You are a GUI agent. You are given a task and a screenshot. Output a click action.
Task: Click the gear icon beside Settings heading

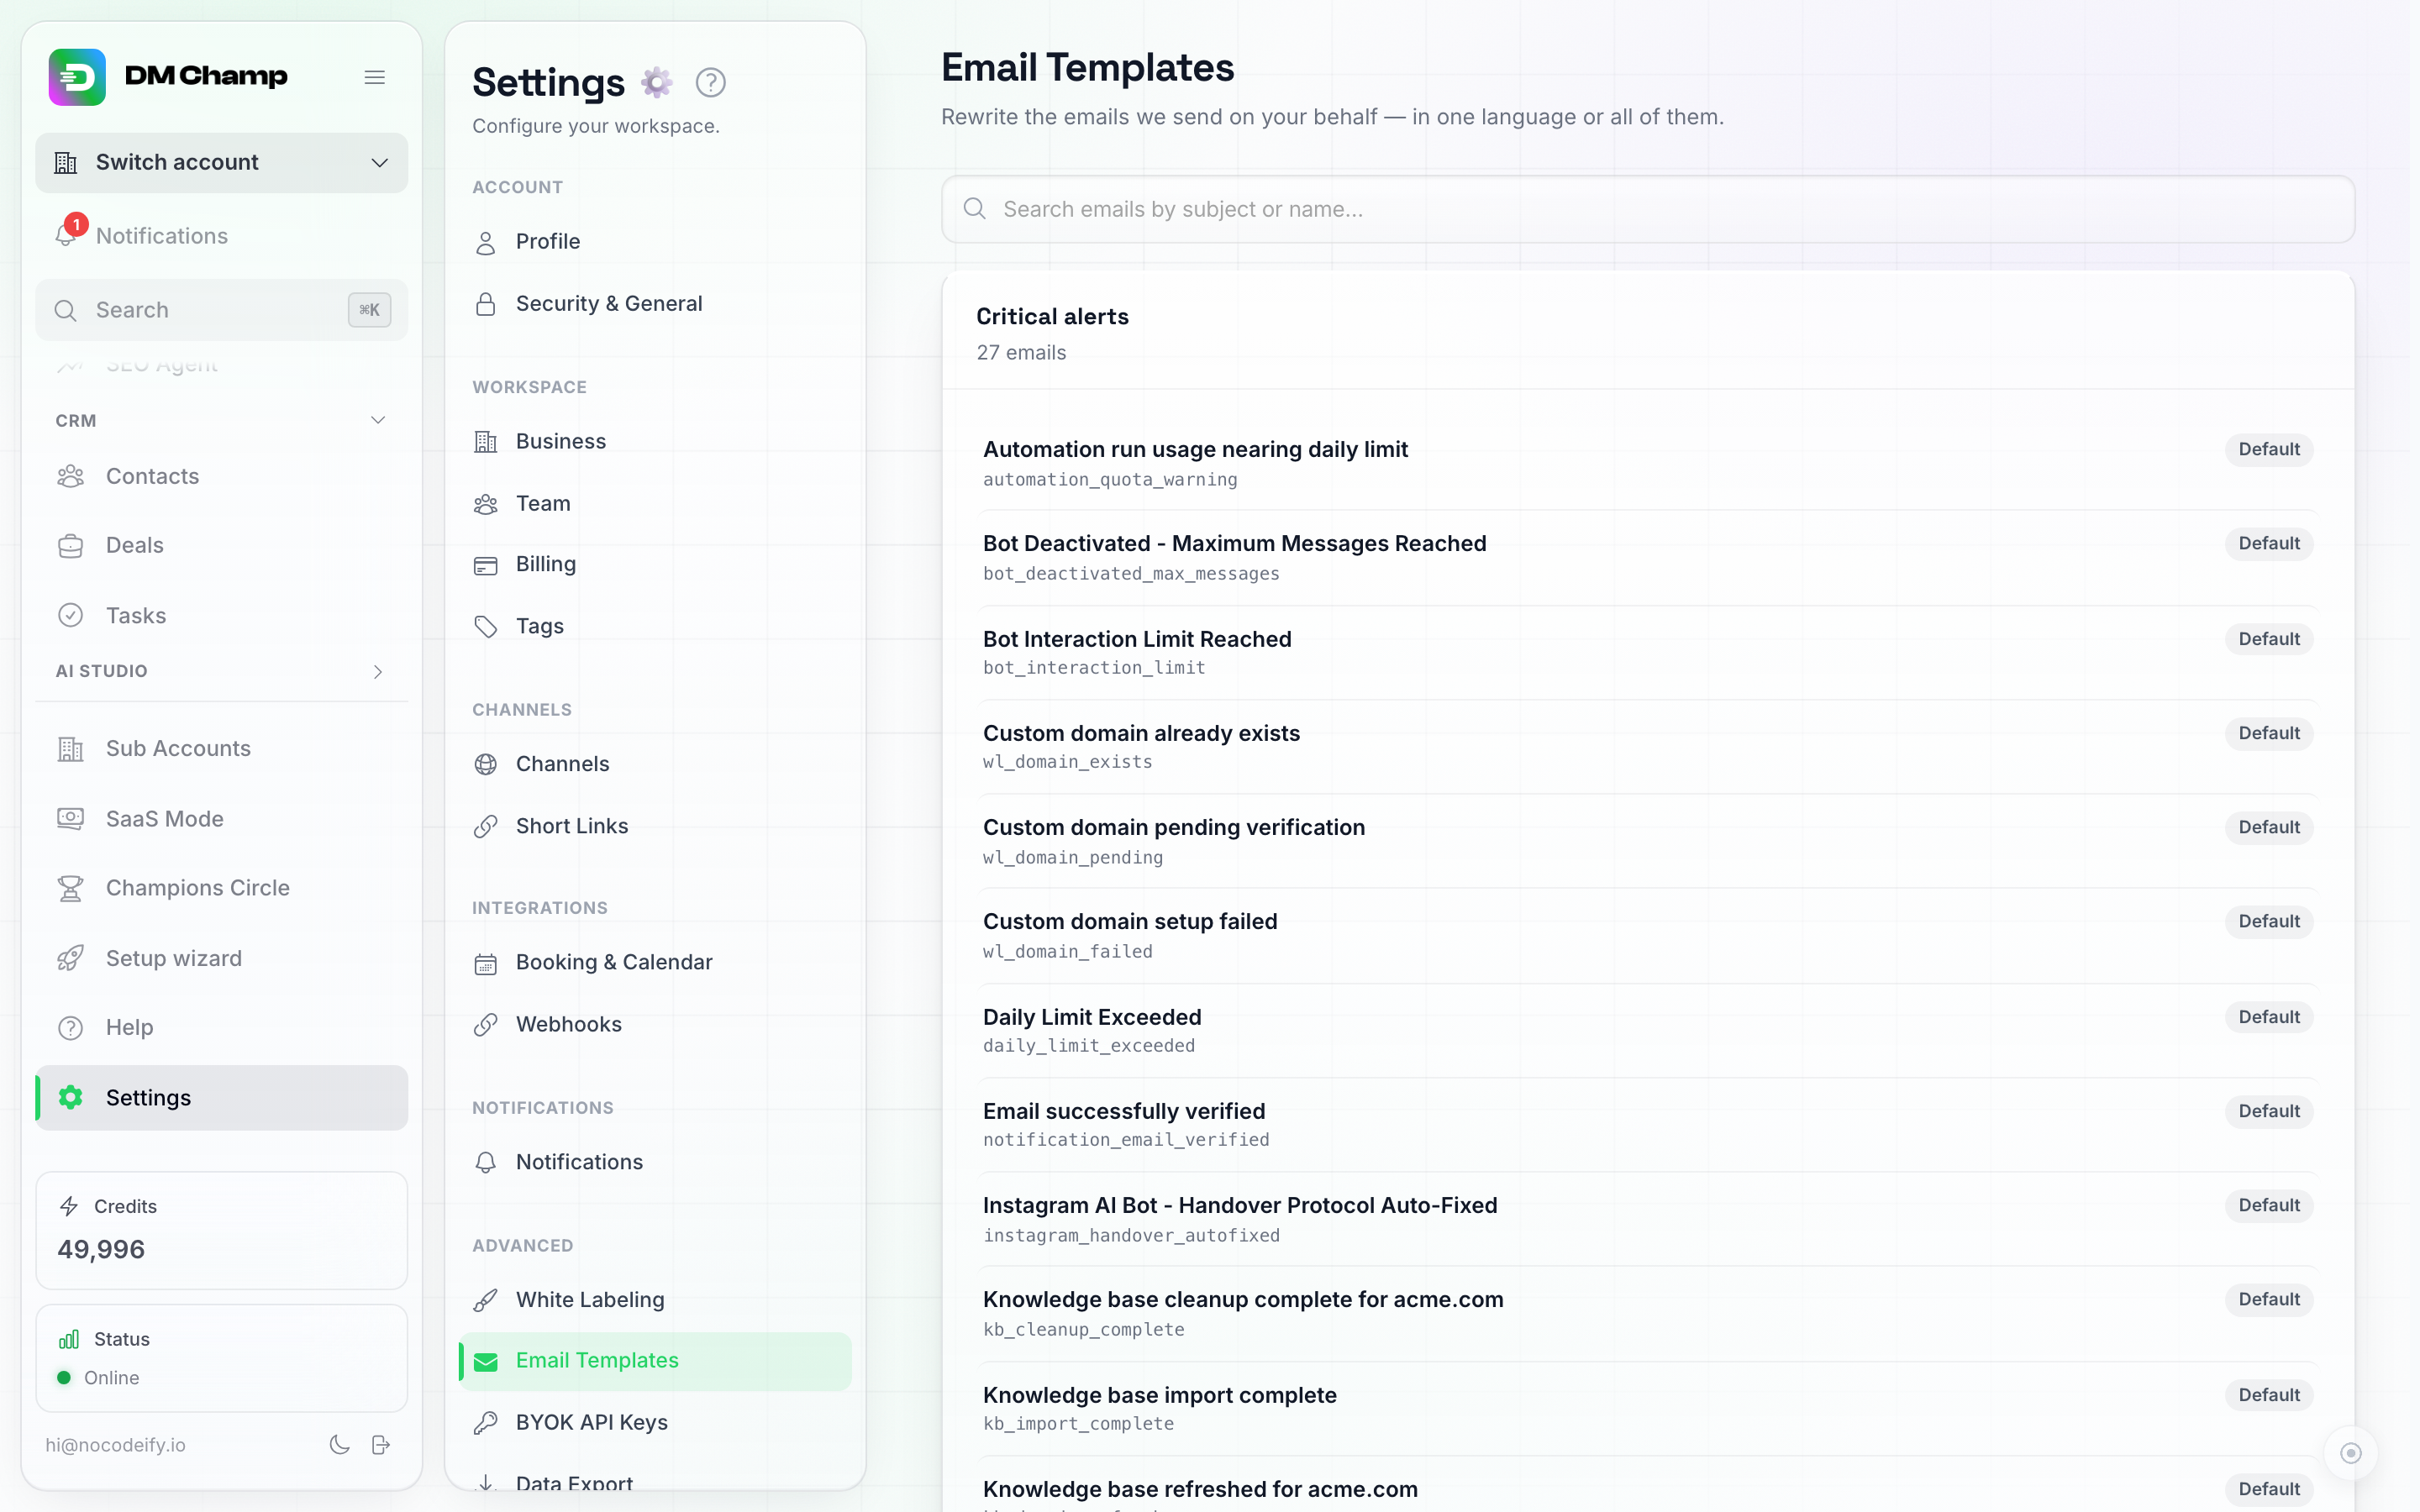point(656,82)
